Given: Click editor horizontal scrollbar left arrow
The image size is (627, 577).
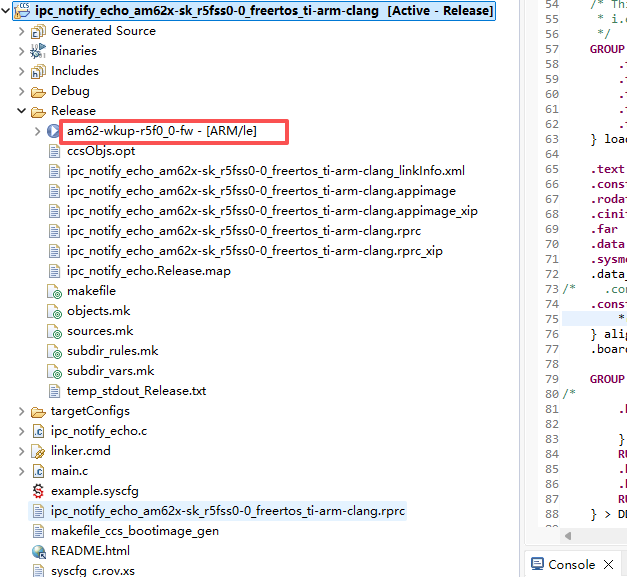Looking at the screenshot, I should pos(568,536).
